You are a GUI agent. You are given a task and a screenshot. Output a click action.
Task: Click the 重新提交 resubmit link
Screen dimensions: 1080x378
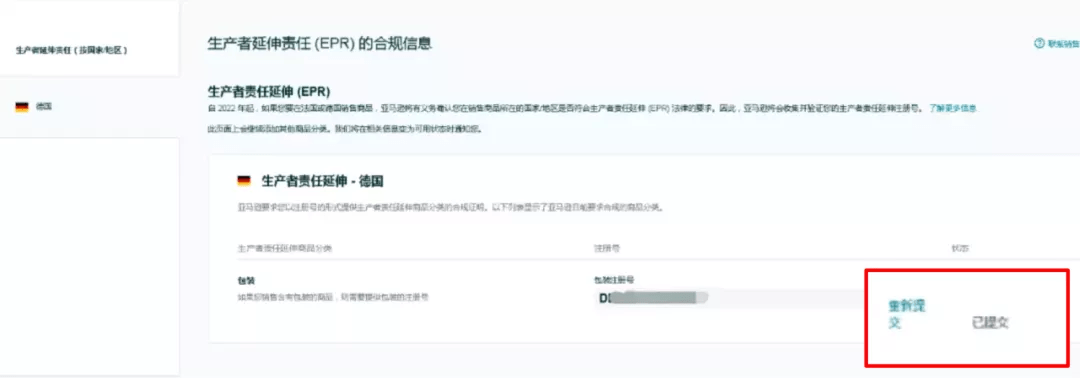[906, 314]
